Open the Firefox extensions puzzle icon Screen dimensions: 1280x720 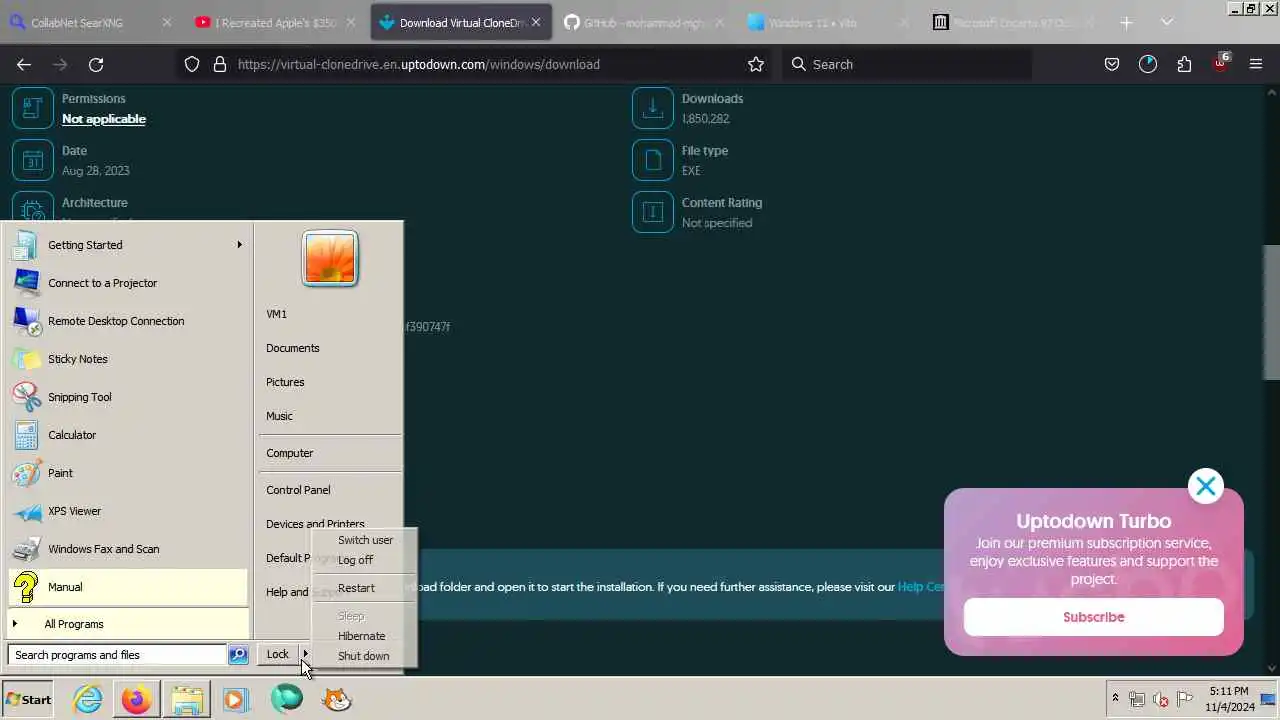coord(1184,64)
